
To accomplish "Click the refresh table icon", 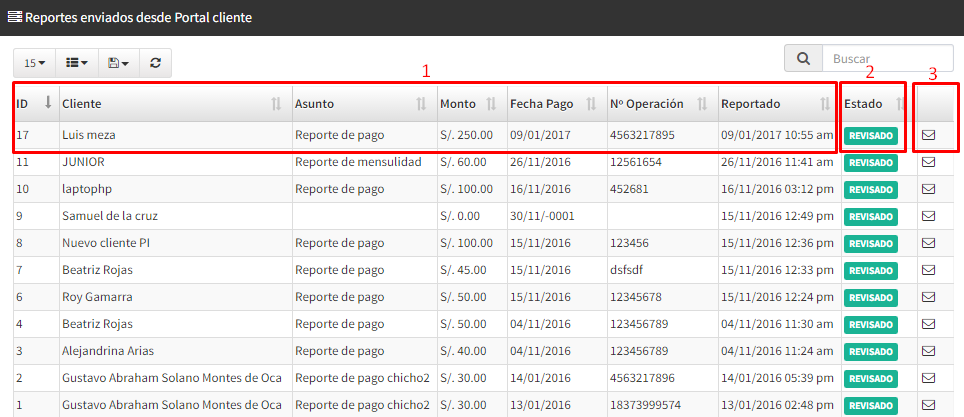I will coord(155,62).
